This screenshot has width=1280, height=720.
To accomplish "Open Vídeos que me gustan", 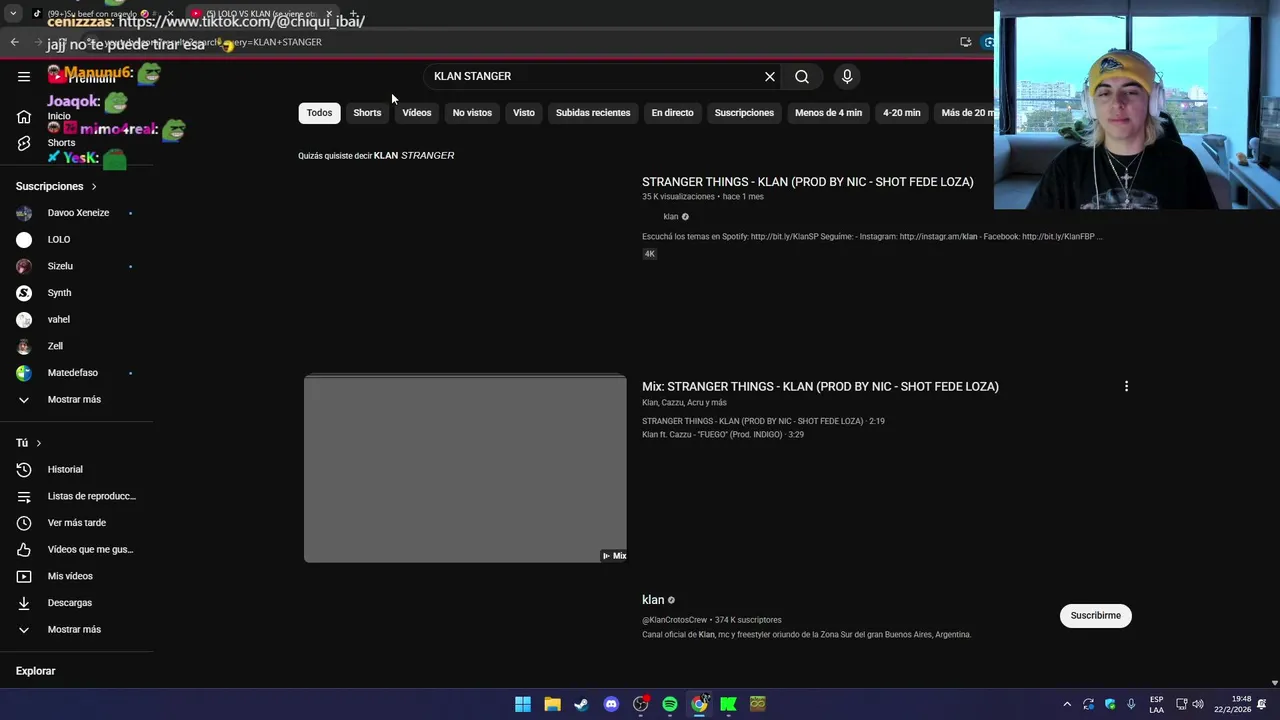I will 77,549.
